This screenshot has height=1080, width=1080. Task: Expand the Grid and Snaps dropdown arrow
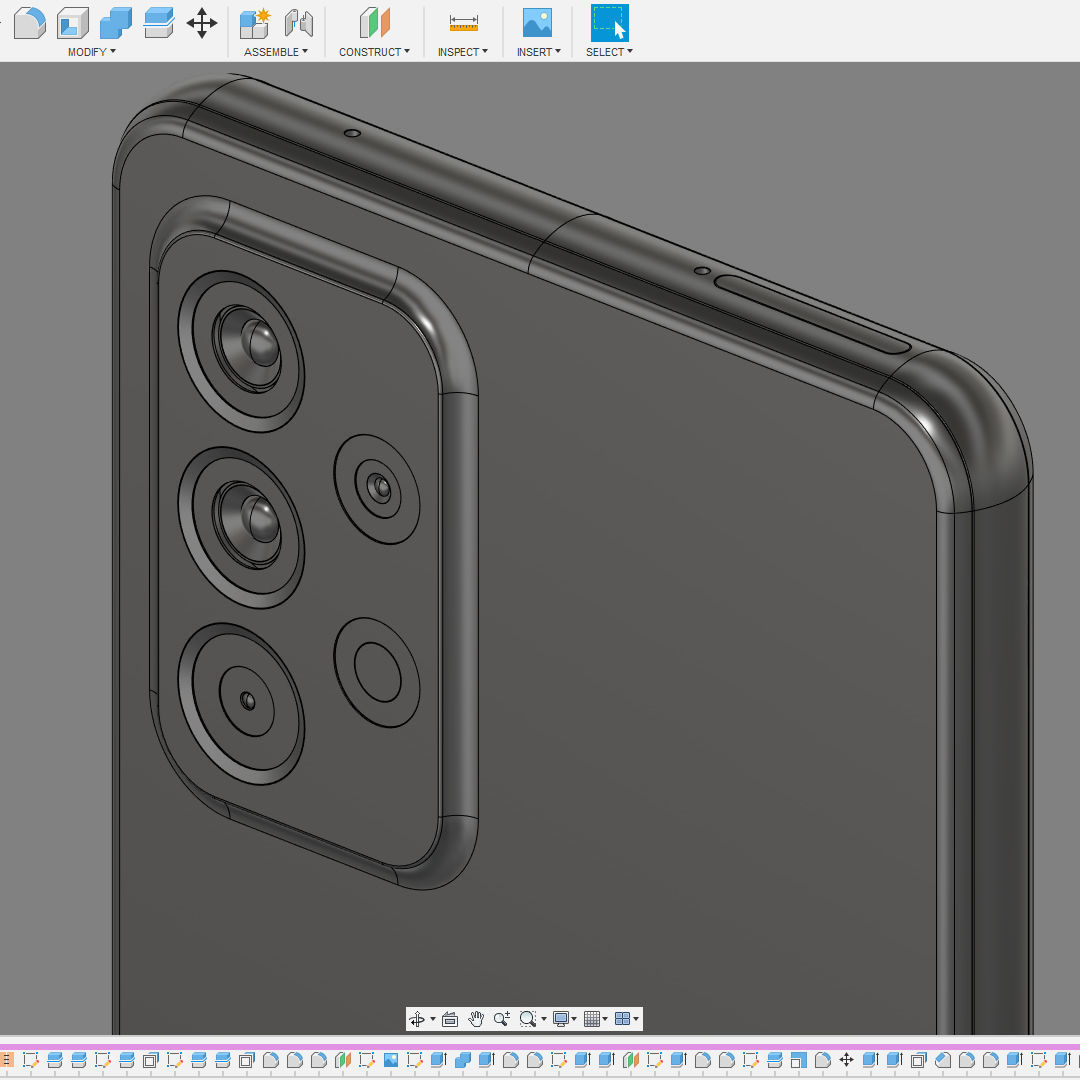(x=605, y=1019)
